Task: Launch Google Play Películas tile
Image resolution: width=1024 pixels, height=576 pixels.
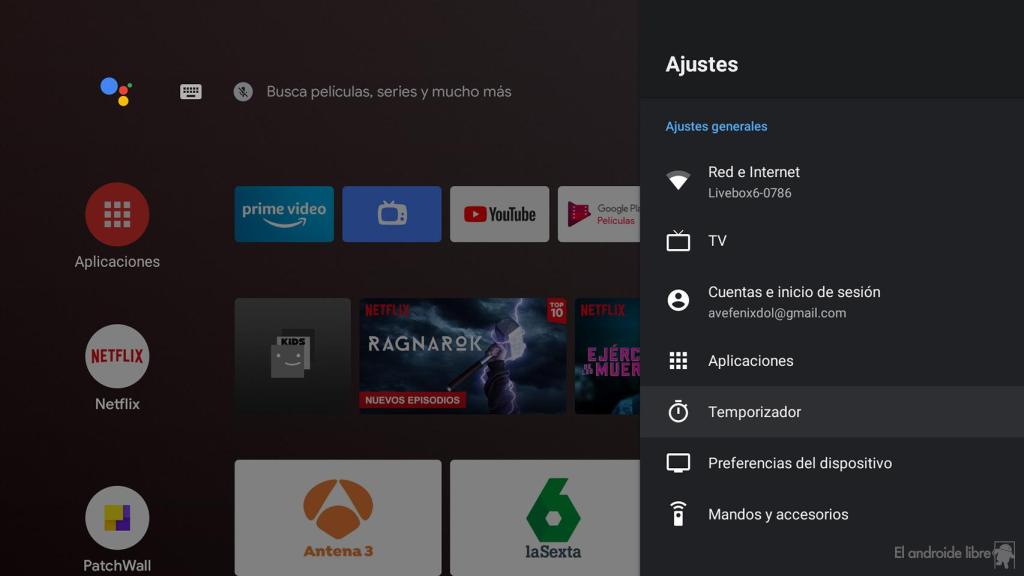Action: 599,214
